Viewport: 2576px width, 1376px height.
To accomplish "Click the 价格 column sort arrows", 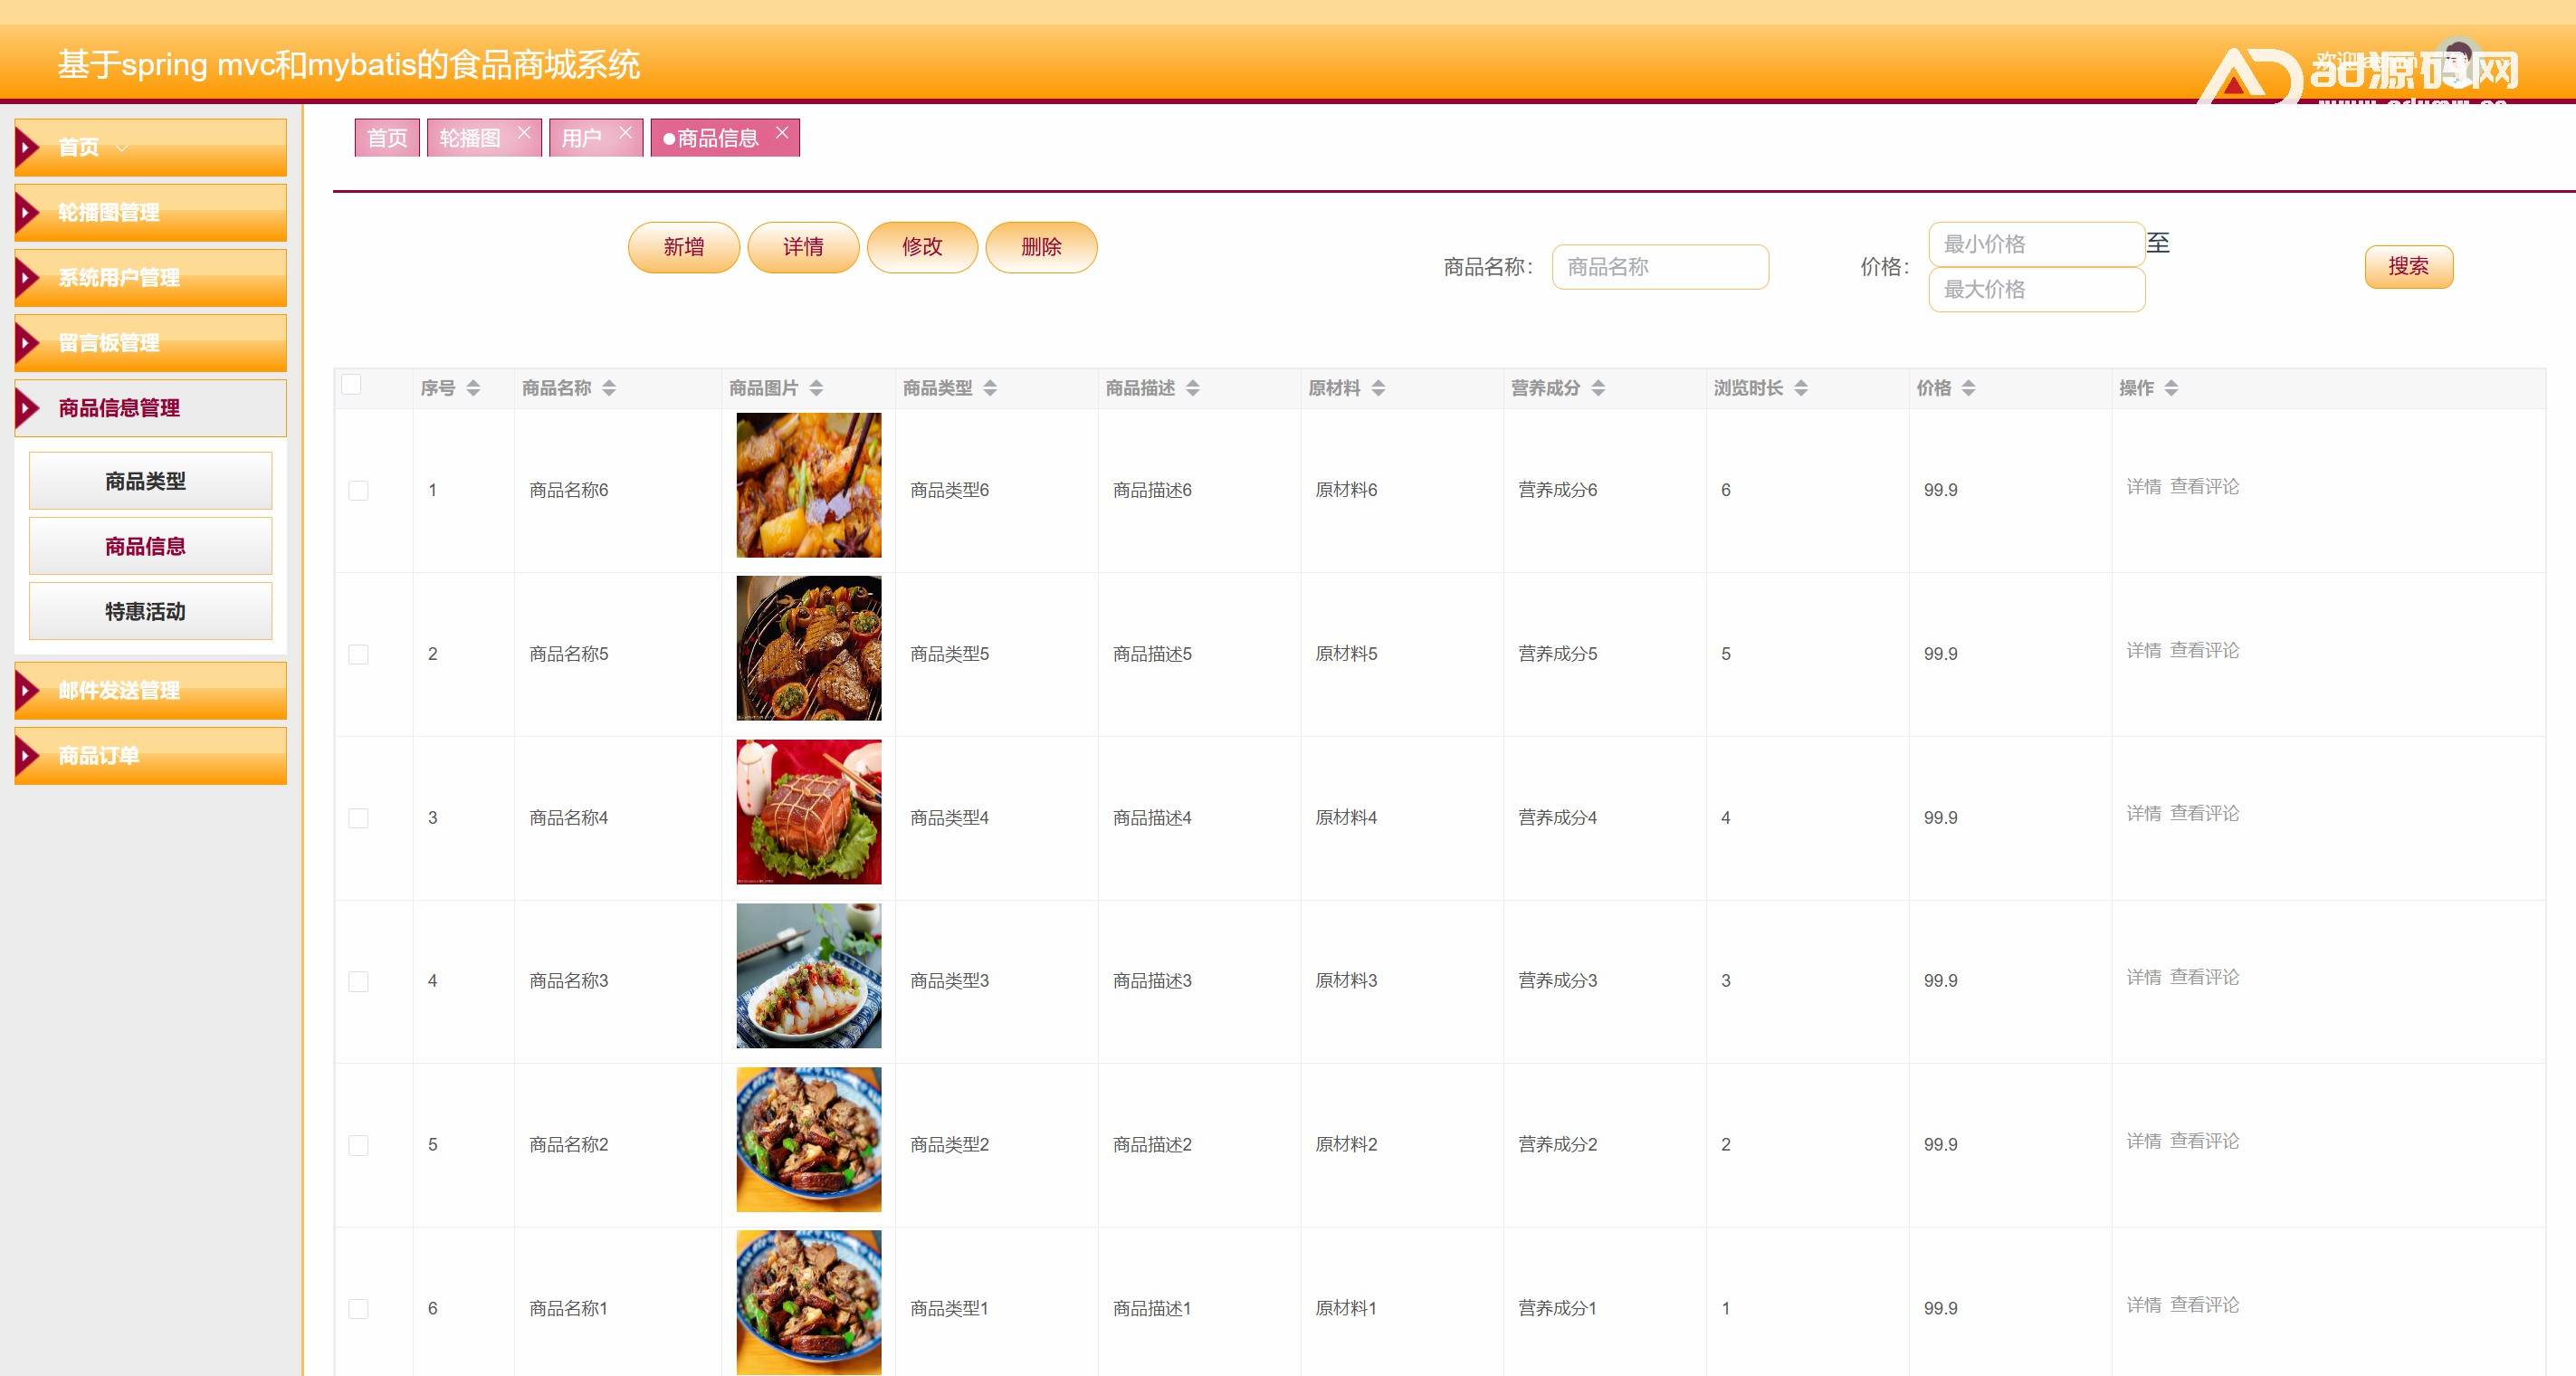I will coord(1968,388).
